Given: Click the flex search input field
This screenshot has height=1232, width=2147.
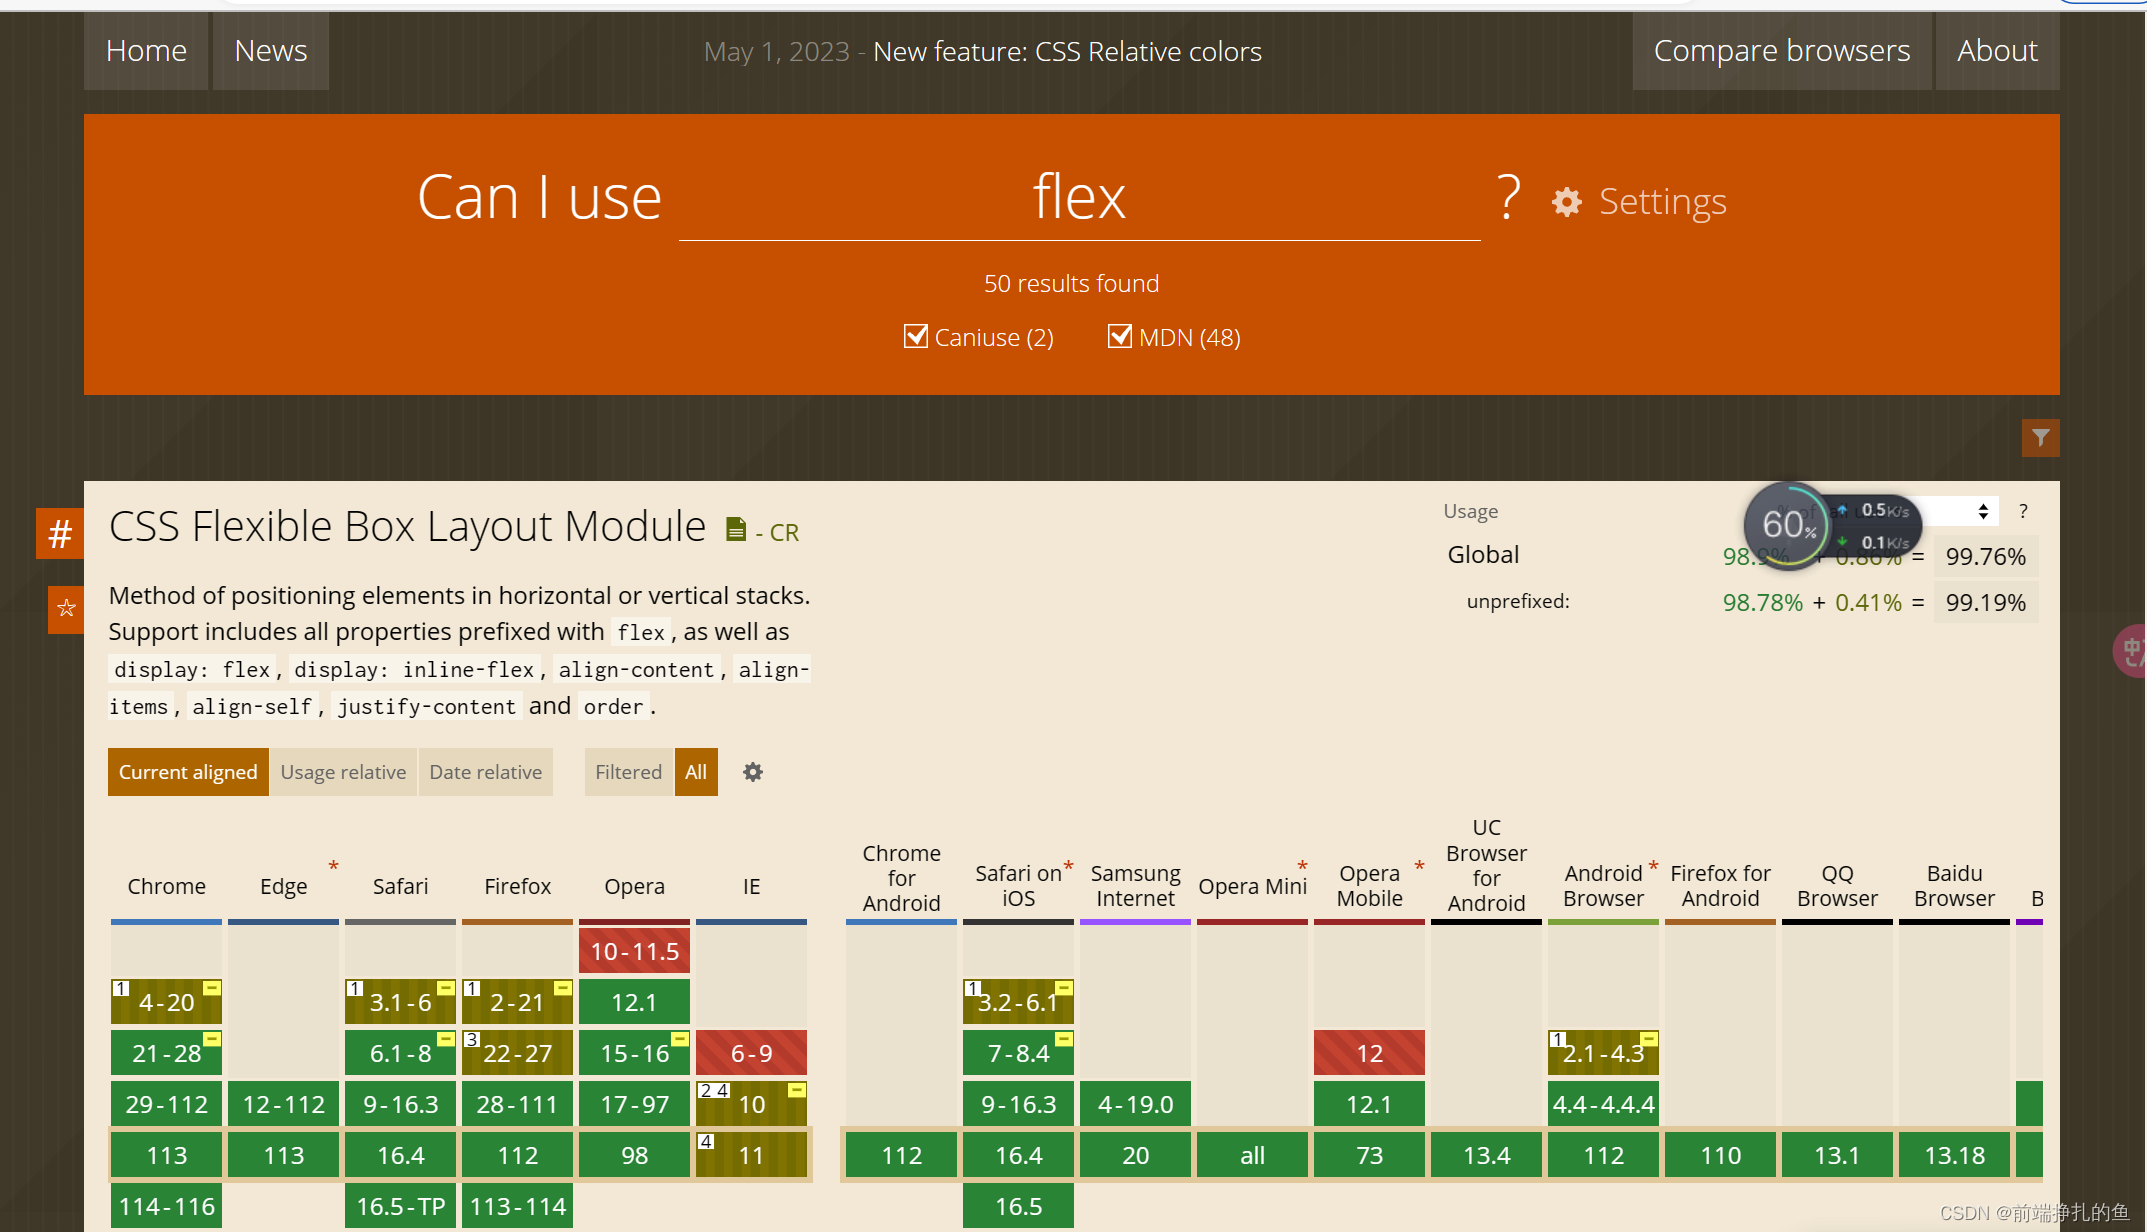Looking at the screenshot, I should [1079, 197].
